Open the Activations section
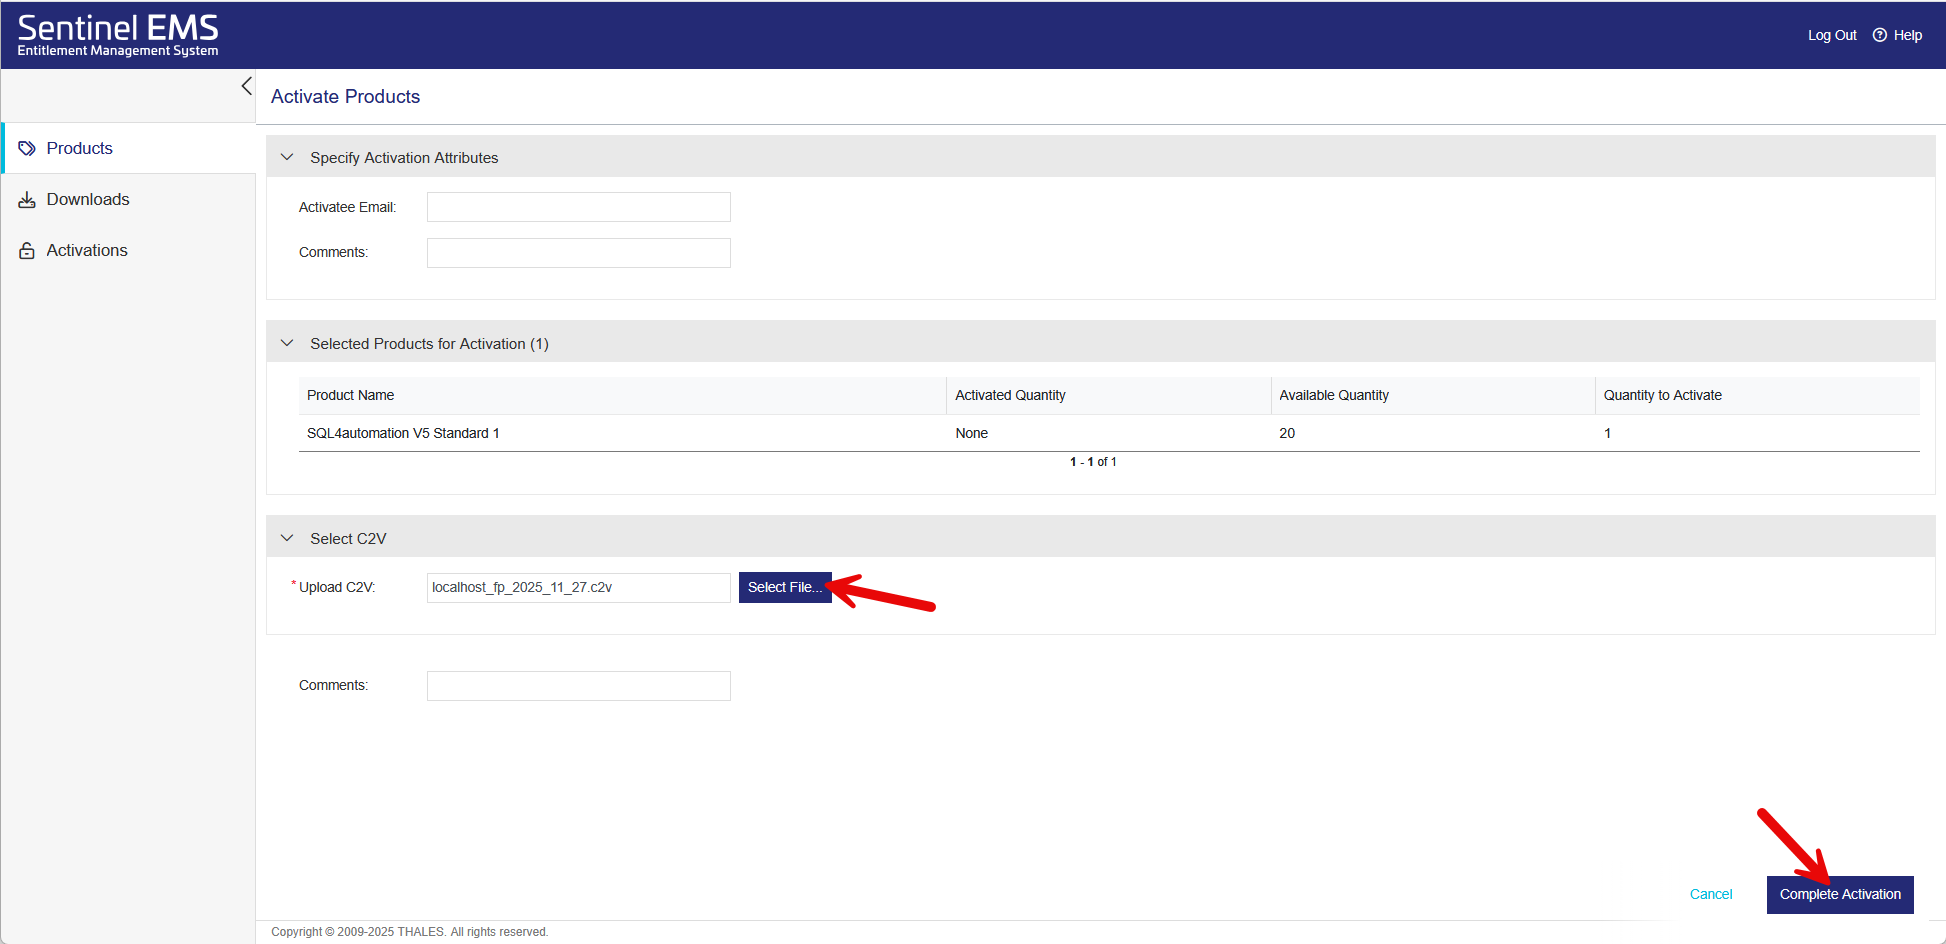The height and width of the screenshot is (944, 1946). tap(129, 250)
